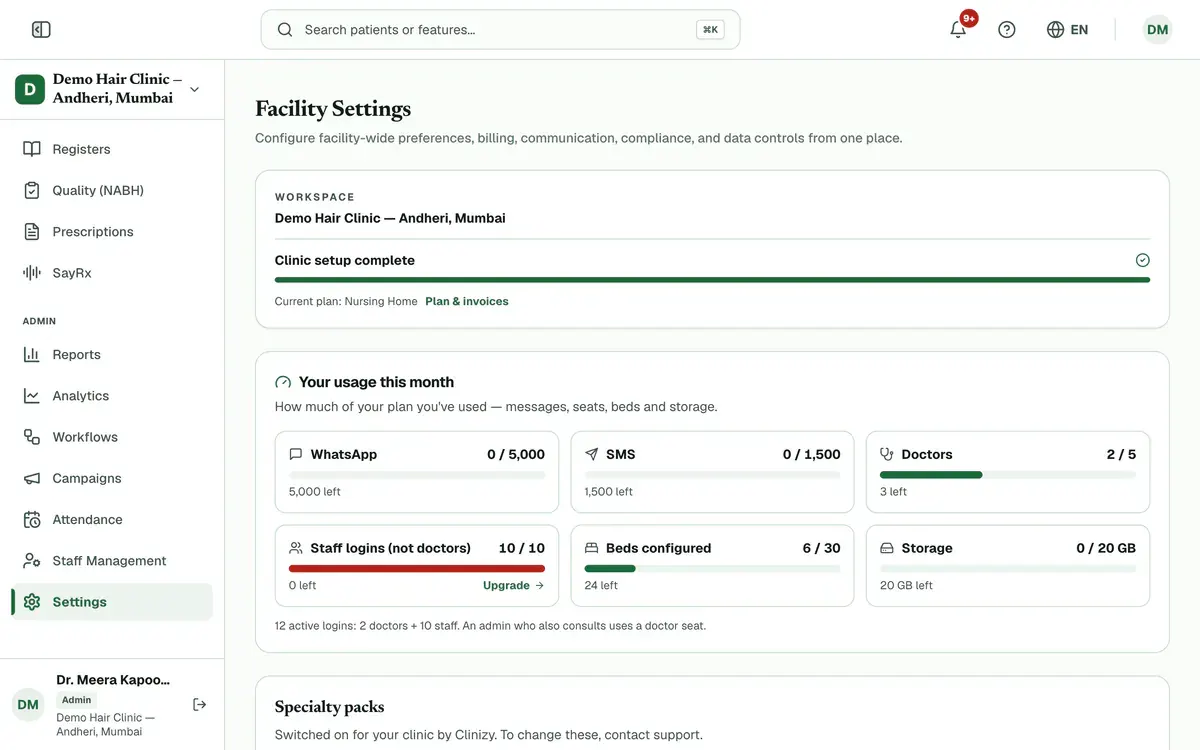Click the WhatsApp chat bubble icon
The width and height of the screenshot is (1200, 750).
pos(296,454)
